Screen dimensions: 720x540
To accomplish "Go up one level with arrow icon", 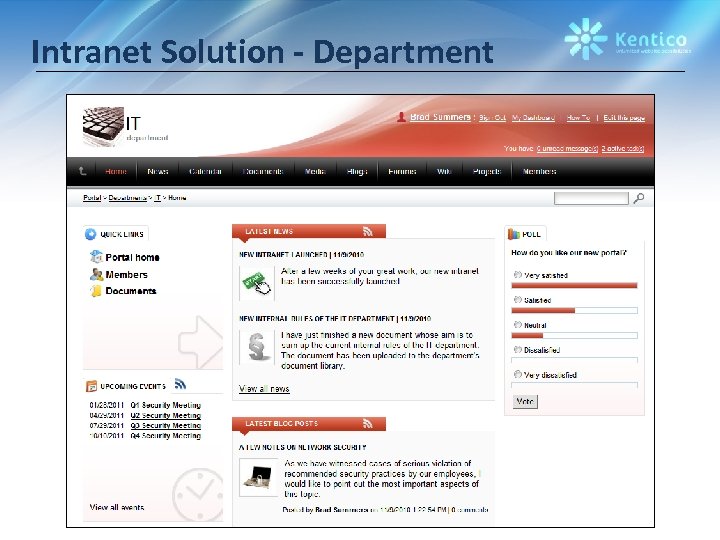I will (83, 171).
